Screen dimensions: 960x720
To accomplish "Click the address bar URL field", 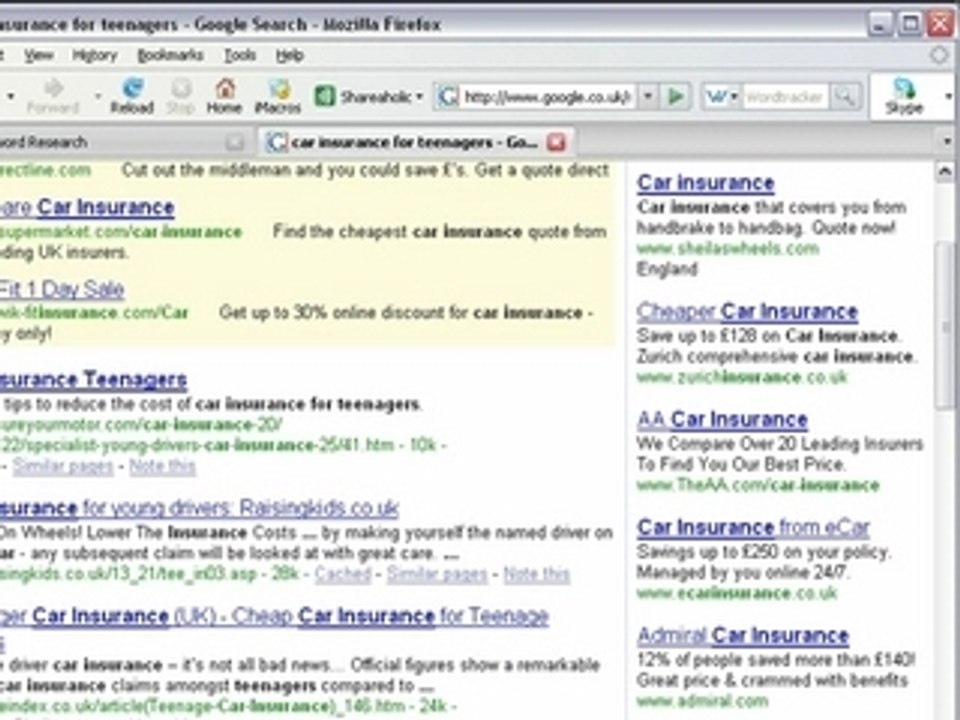I will coord(547,97).
